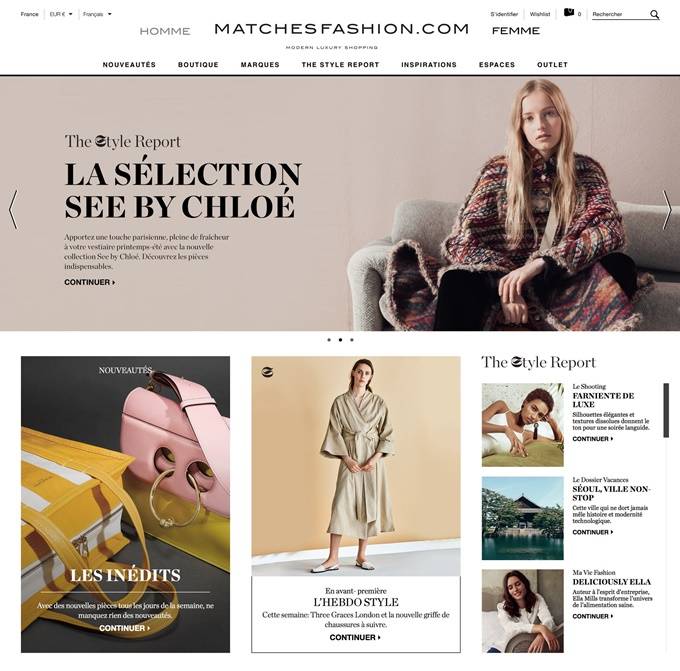Open the shopping bag icon
Screen dimensions: 680x671
[569, 13]
